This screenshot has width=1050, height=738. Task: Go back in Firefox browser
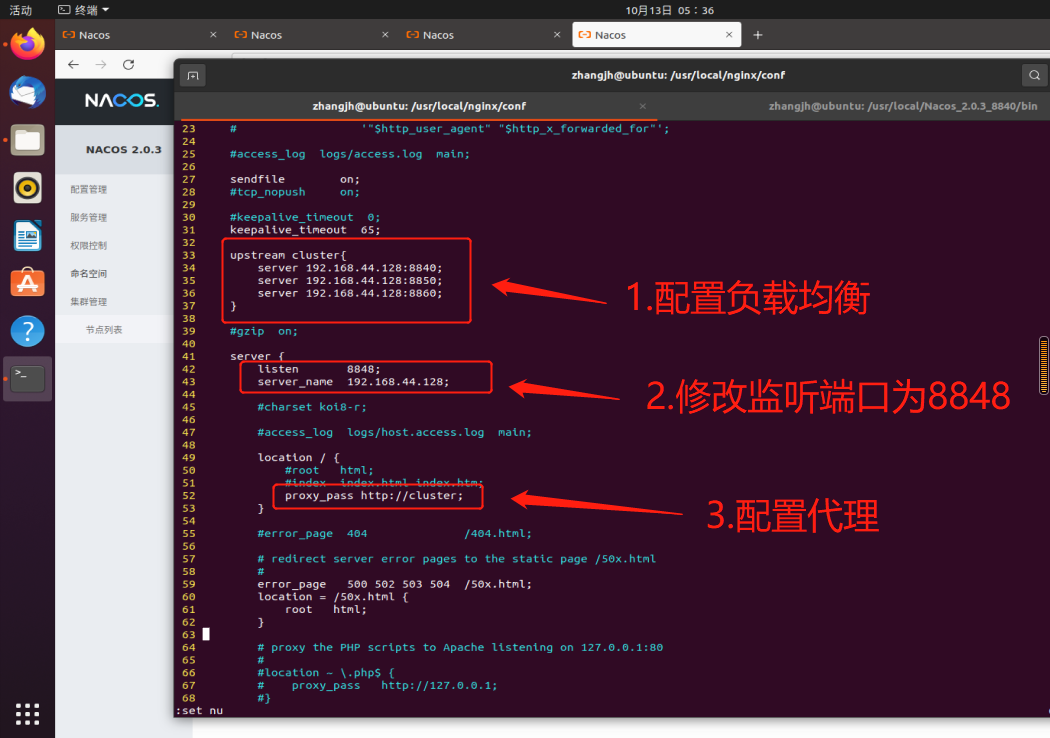[x=74, y=64]
